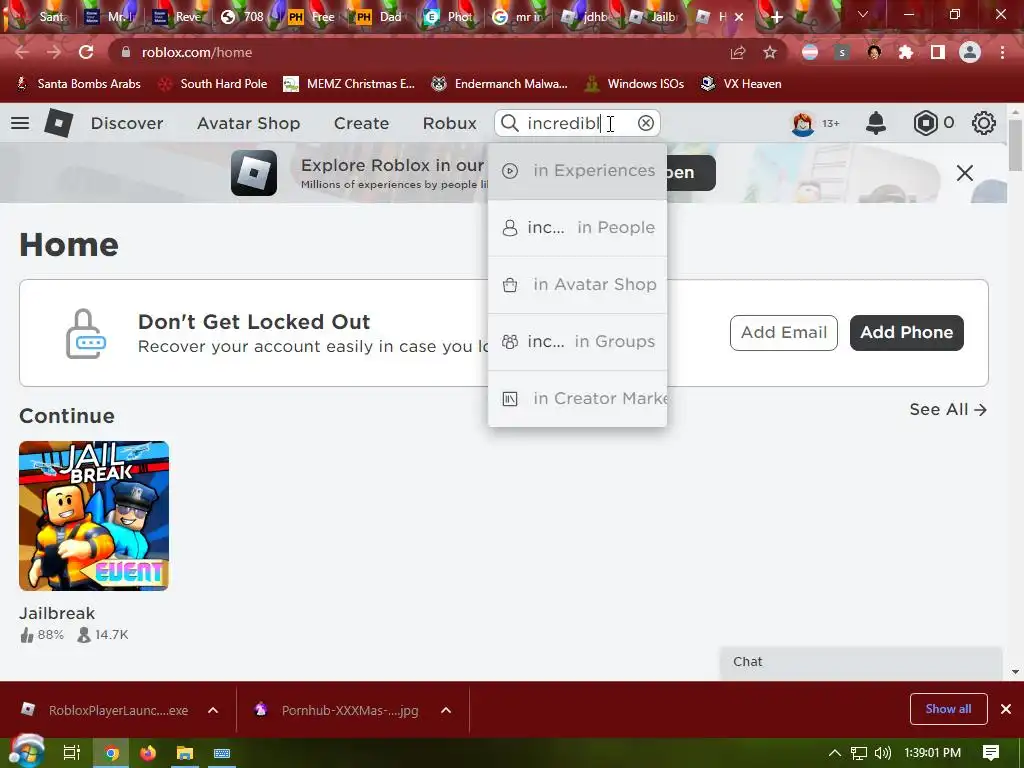
Task: Click inside the Roblox search field
Action: point(578,123)
